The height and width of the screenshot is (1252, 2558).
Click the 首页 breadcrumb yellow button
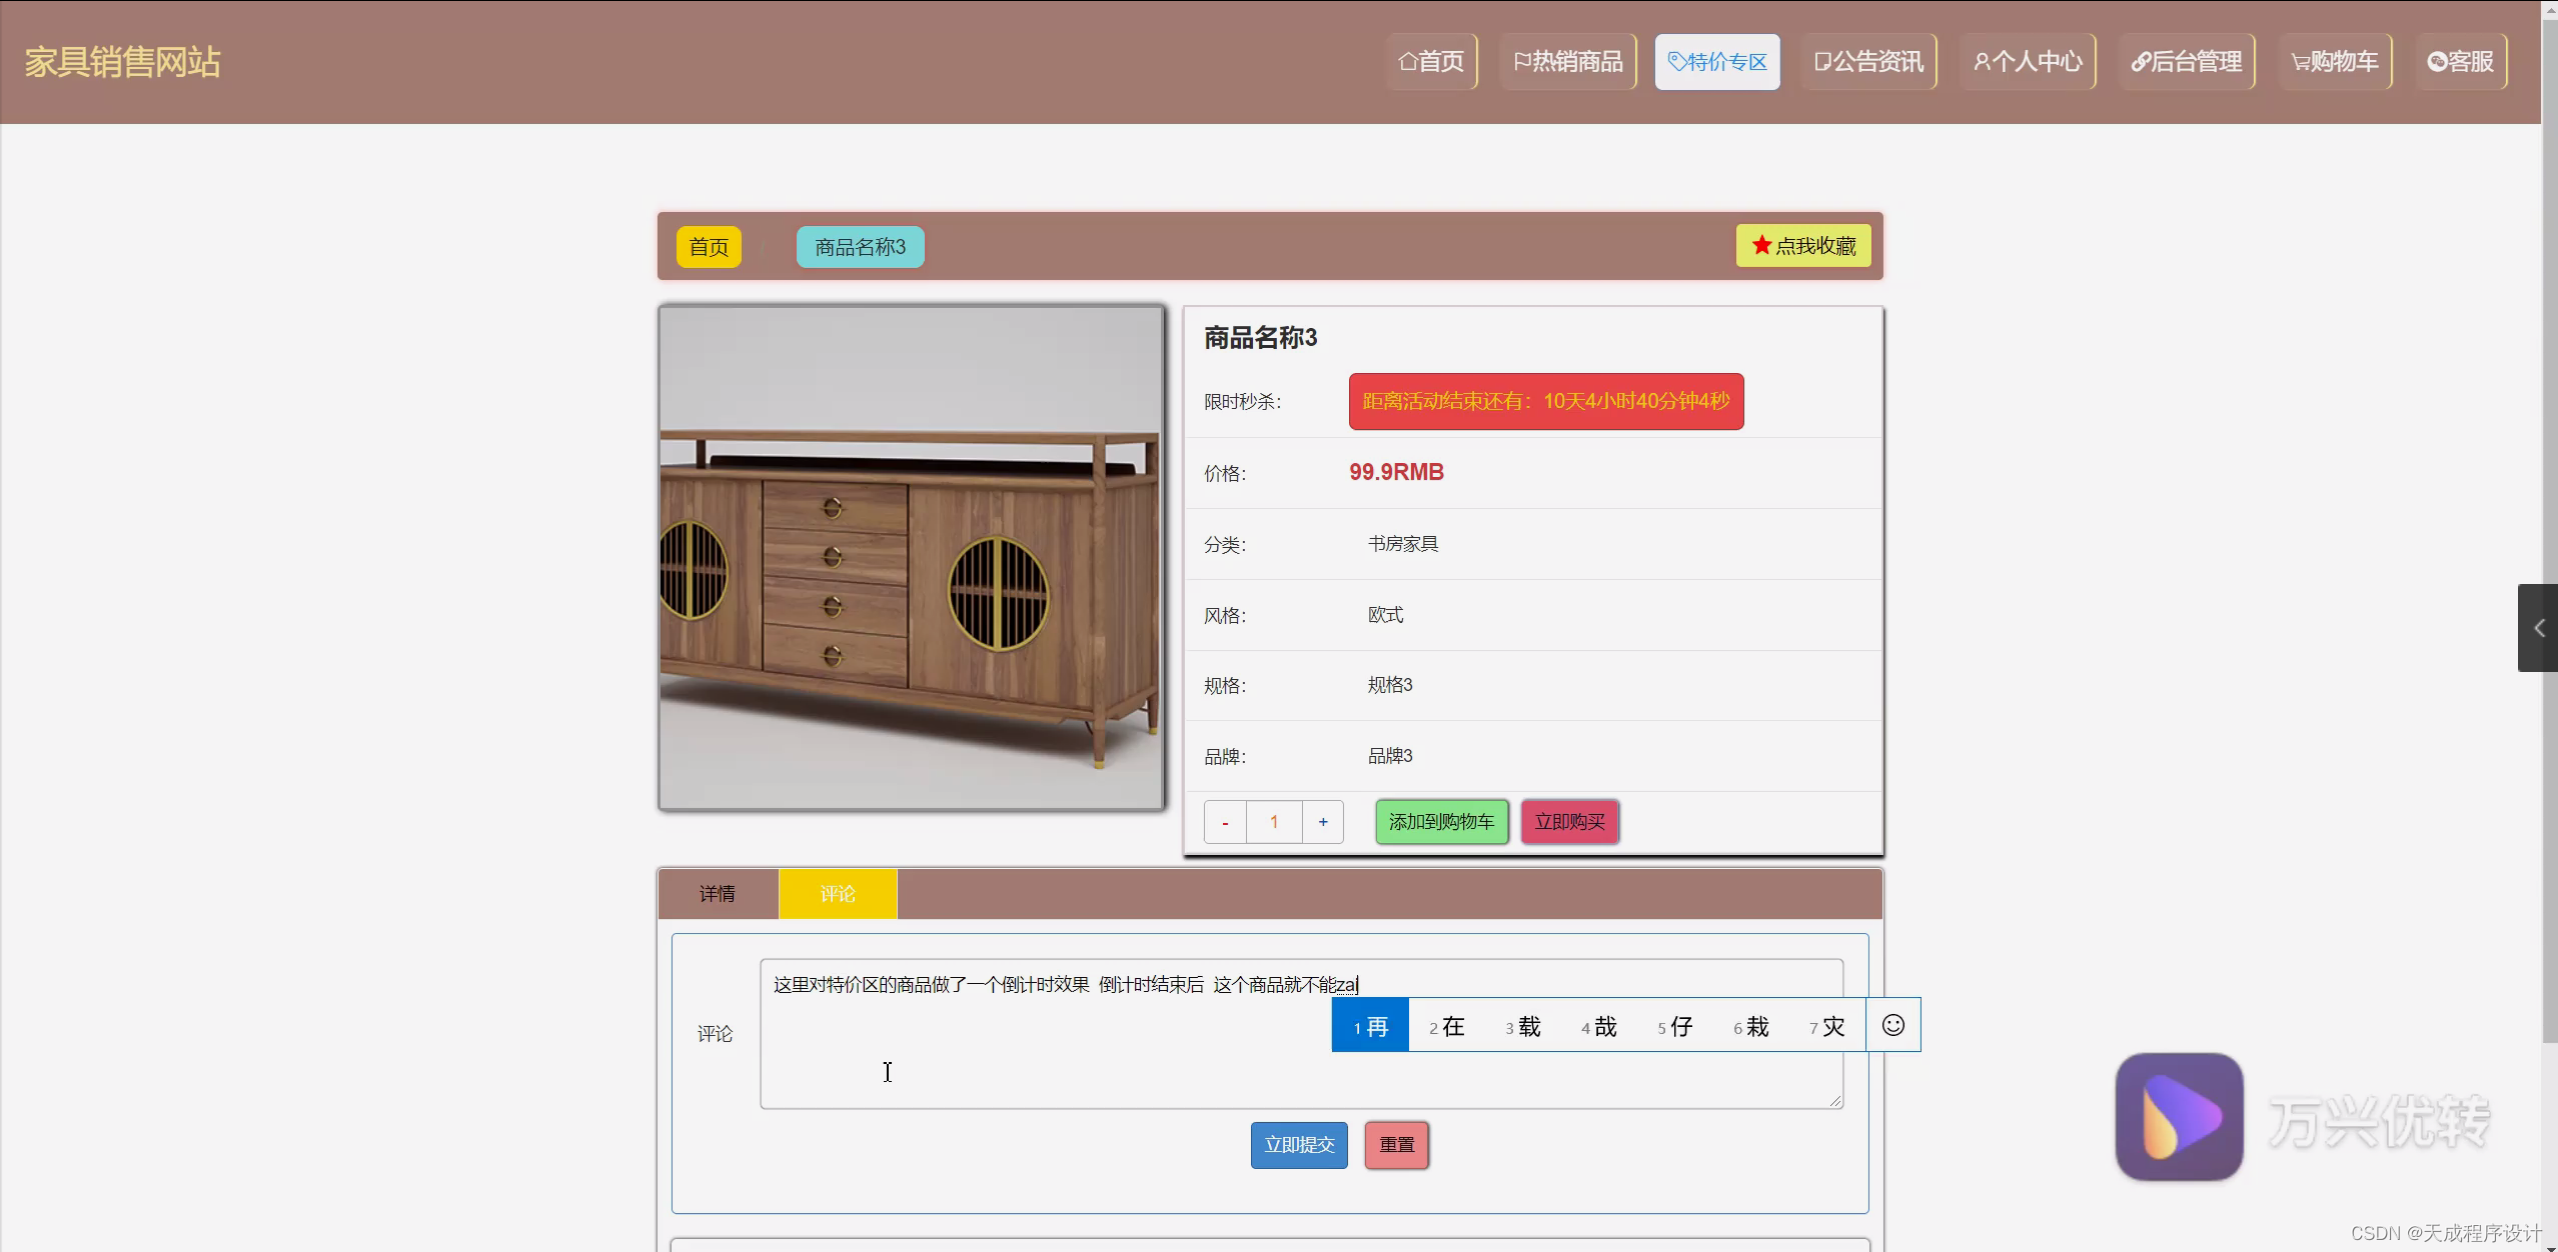[x=708, y=247]
